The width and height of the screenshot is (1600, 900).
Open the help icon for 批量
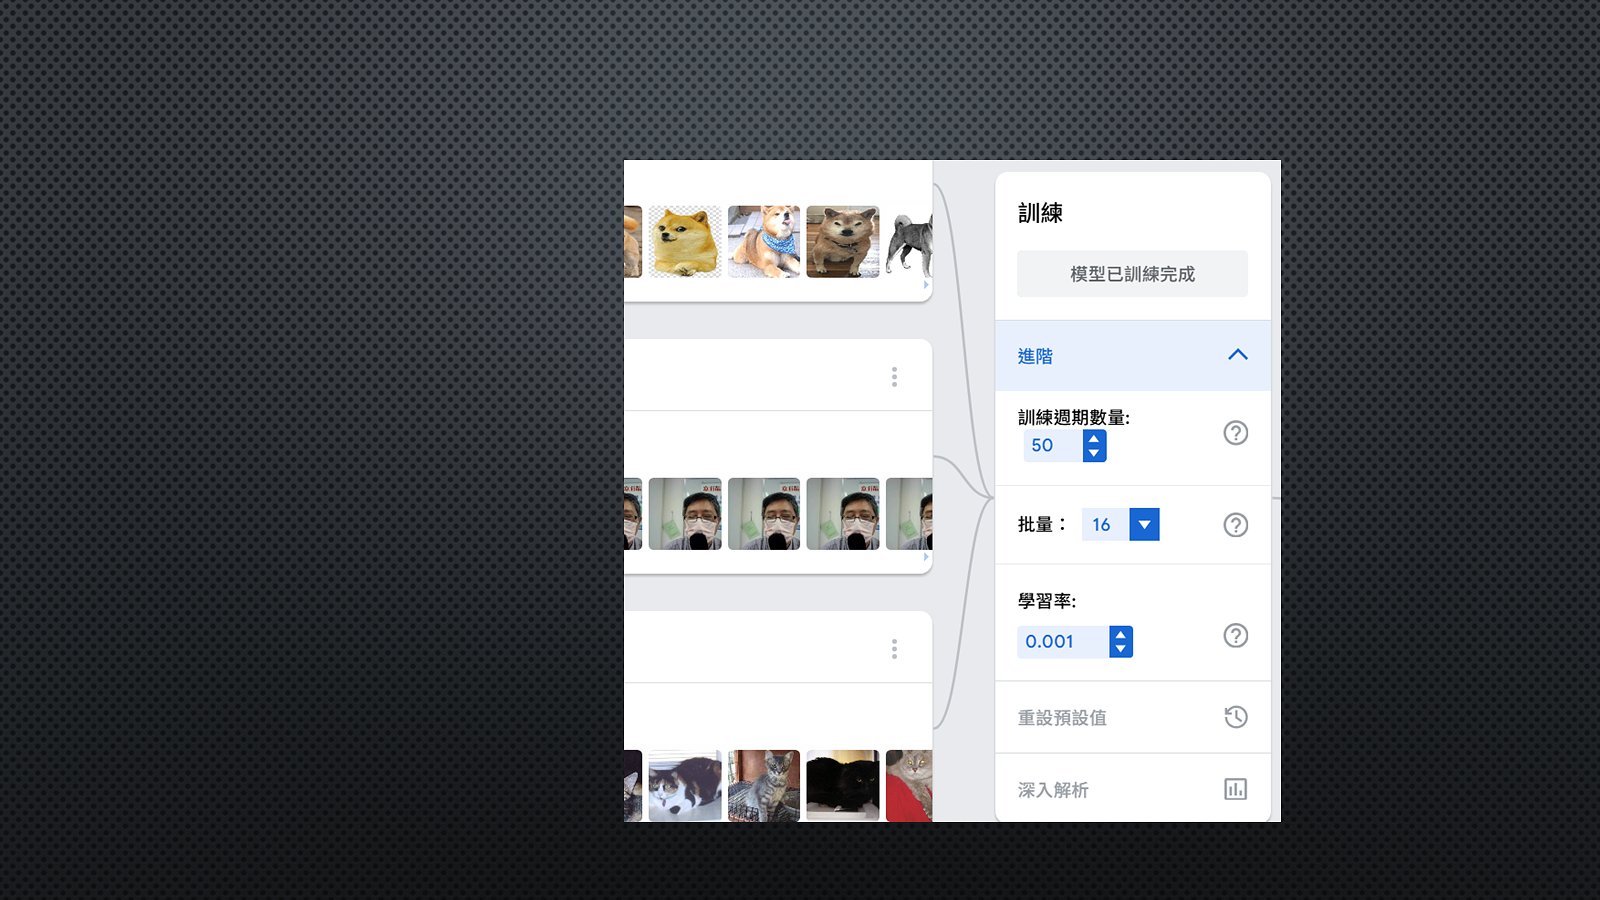(1235, 525)
